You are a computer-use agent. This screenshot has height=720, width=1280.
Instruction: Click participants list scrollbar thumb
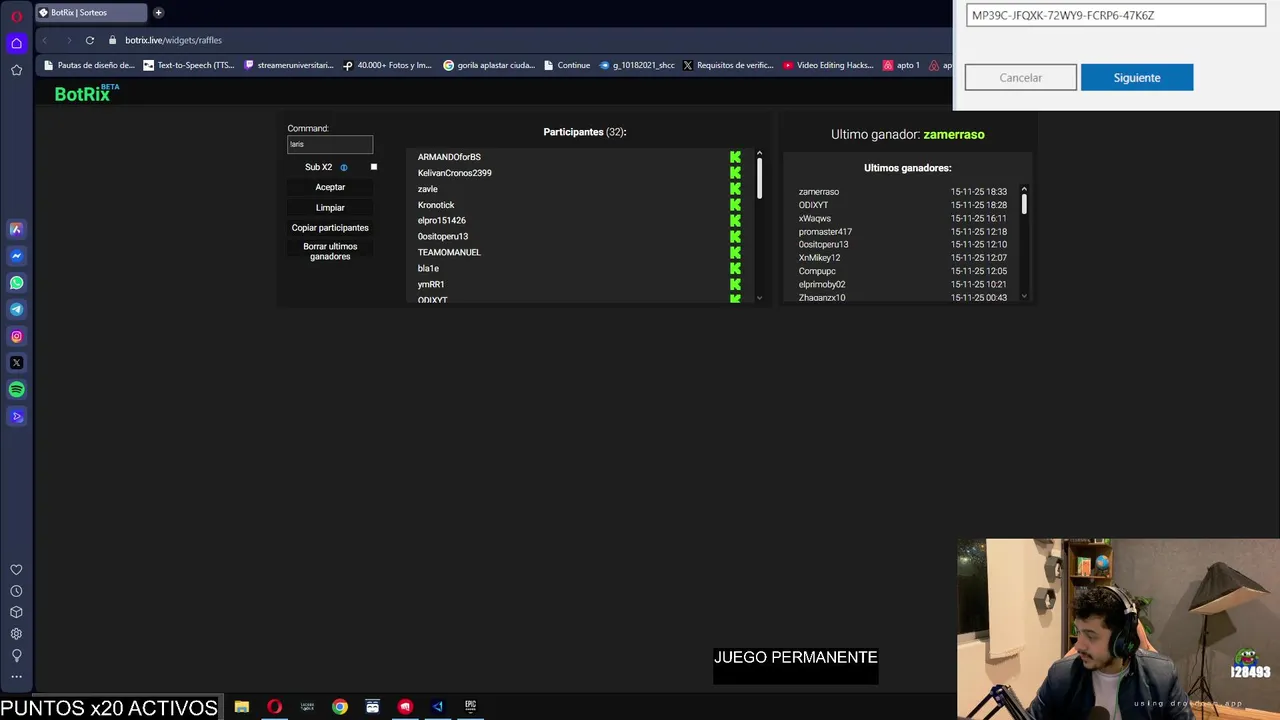tap(759, 177)
